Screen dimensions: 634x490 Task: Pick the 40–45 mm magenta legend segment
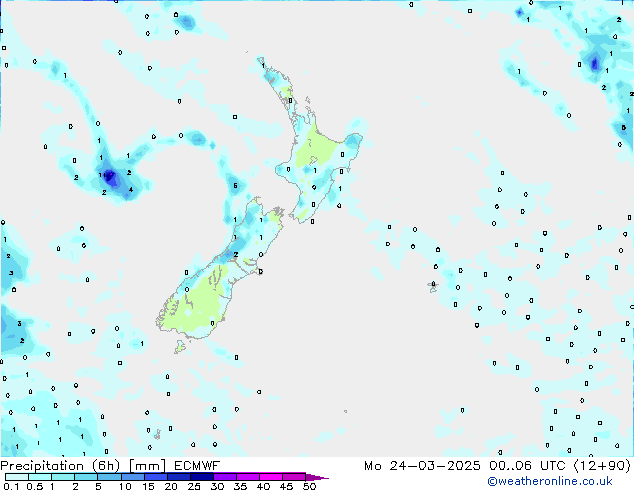coord(275,477)
